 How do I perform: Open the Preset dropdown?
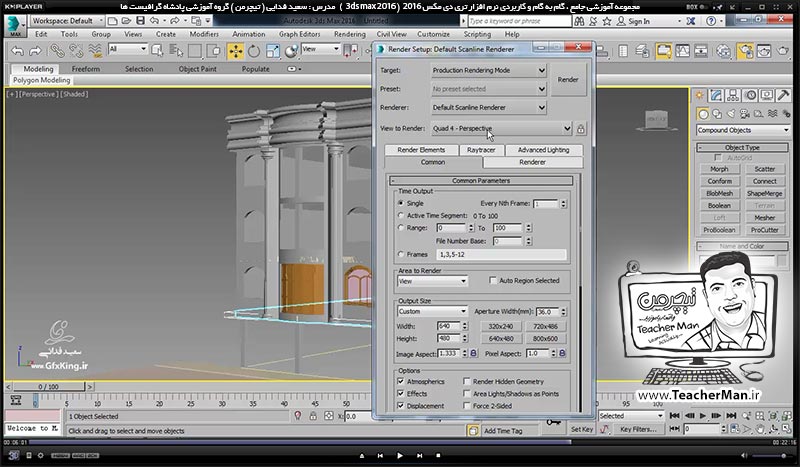(489, 89)
